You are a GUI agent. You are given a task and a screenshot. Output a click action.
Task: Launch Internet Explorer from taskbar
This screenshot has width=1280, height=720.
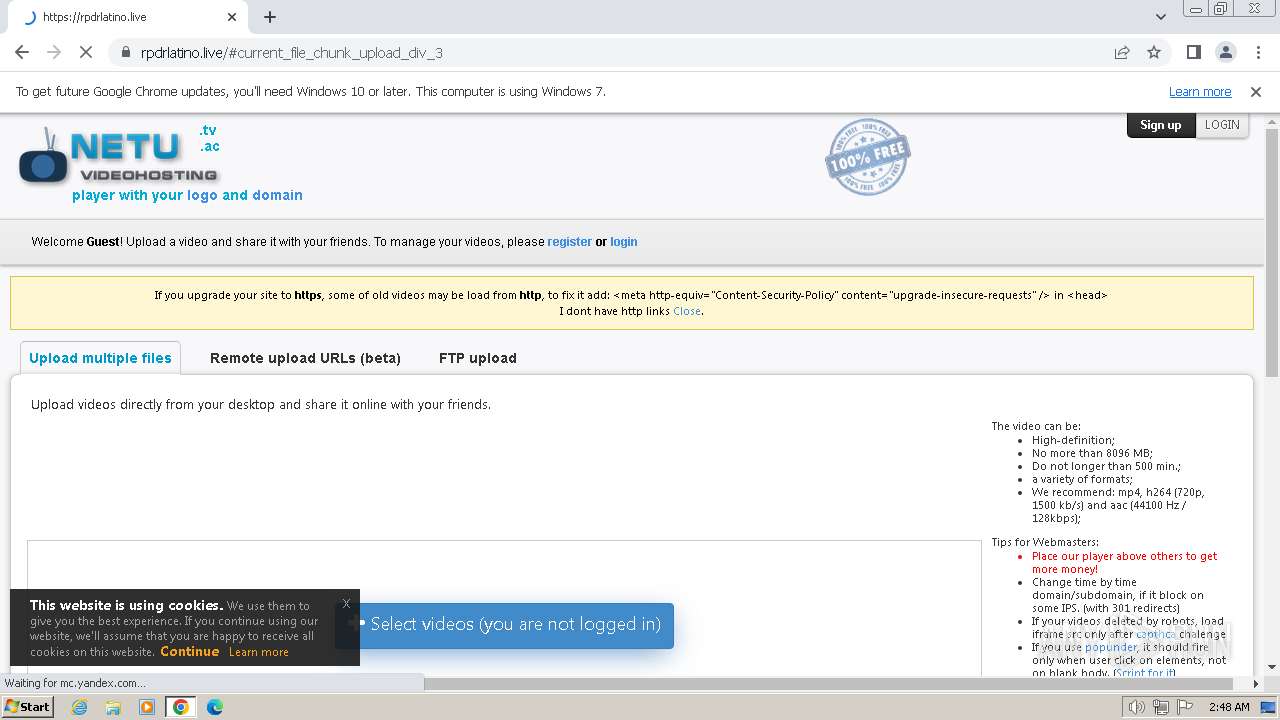click(x=80, y=707)
